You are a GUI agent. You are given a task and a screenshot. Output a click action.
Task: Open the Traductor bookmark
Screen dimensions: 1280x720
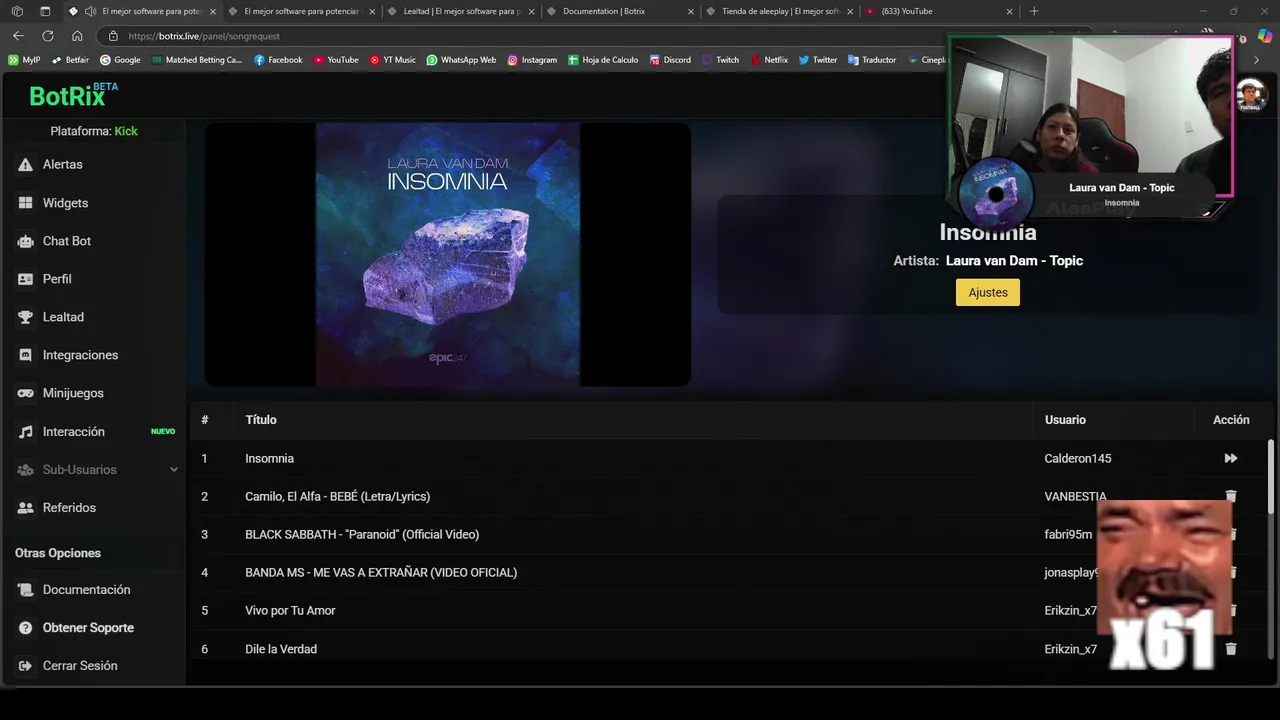coord(872,60)
